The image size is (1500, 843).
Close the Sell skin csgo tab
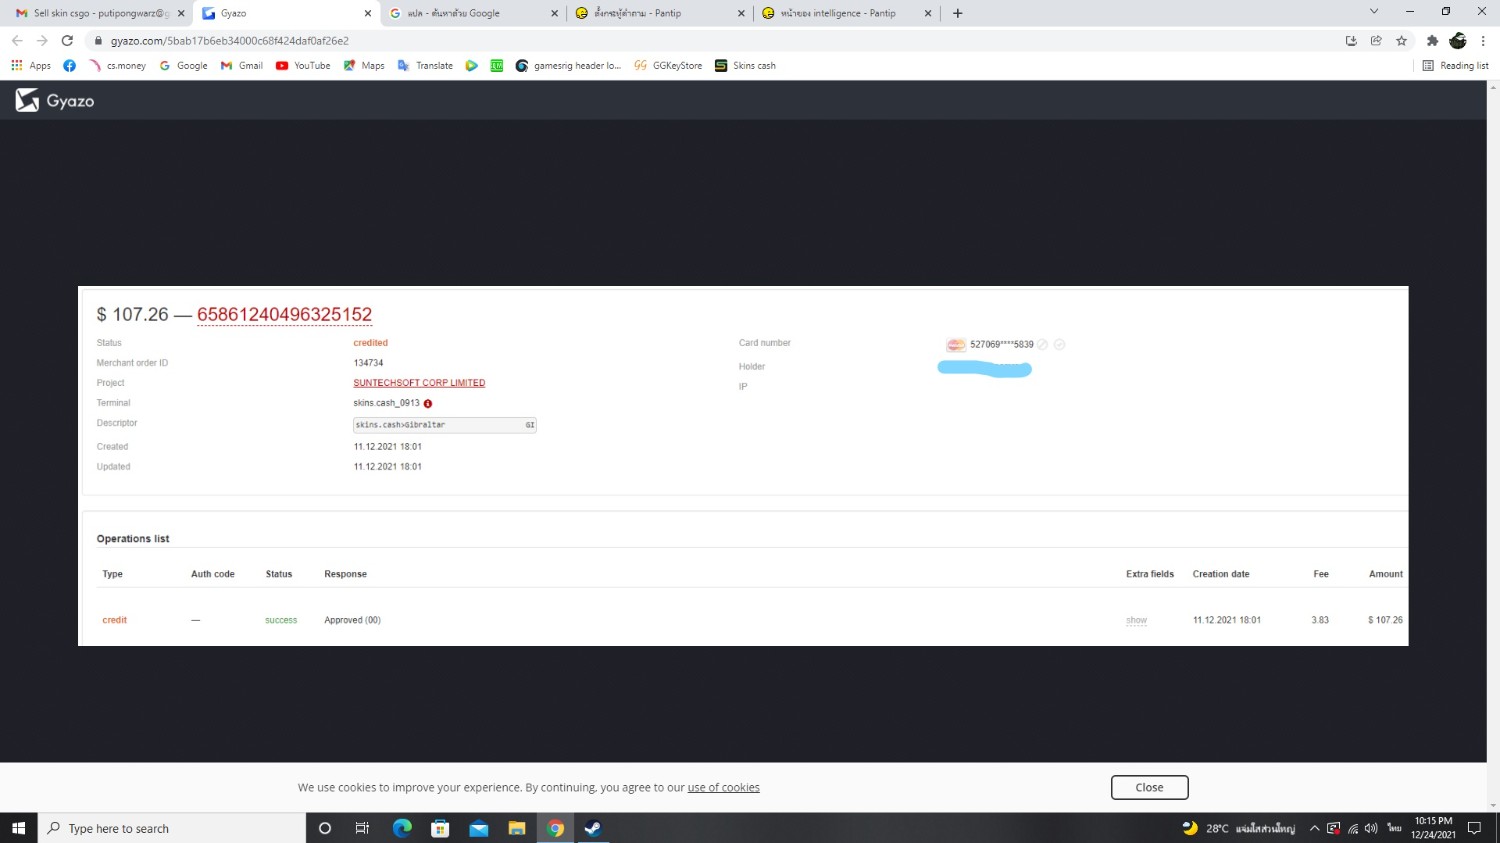click(181, 13)
